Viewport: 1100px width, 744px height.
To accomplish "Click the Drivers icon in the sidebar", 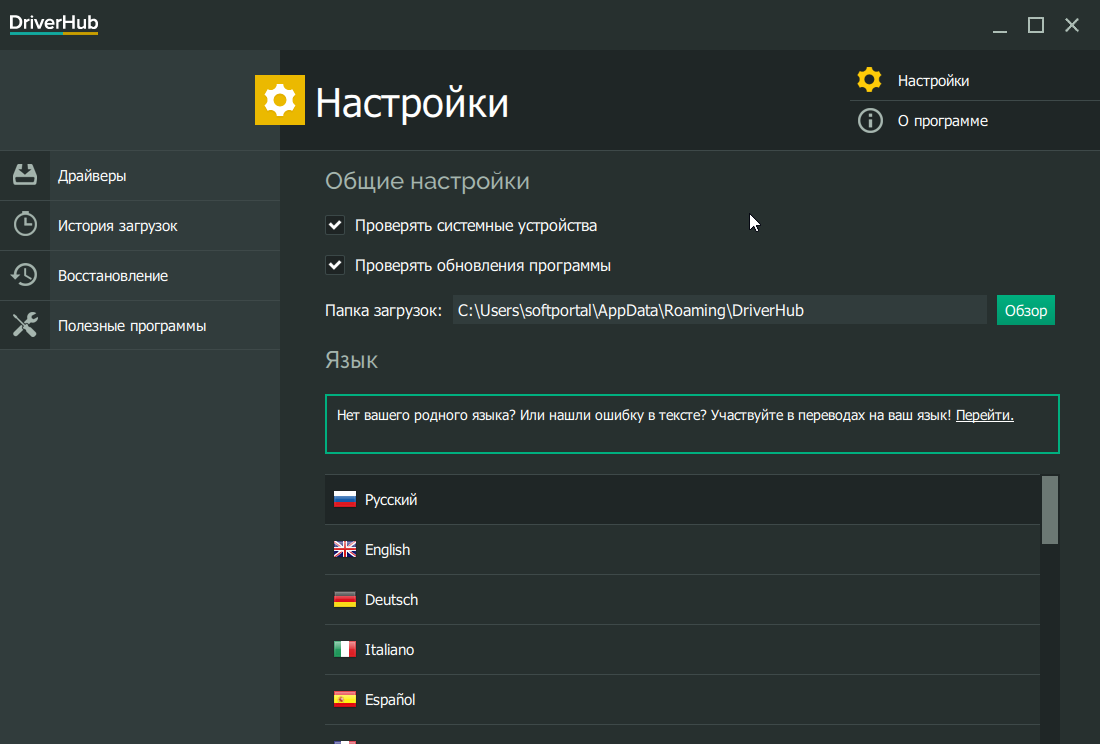I will (x=25, y=175).
